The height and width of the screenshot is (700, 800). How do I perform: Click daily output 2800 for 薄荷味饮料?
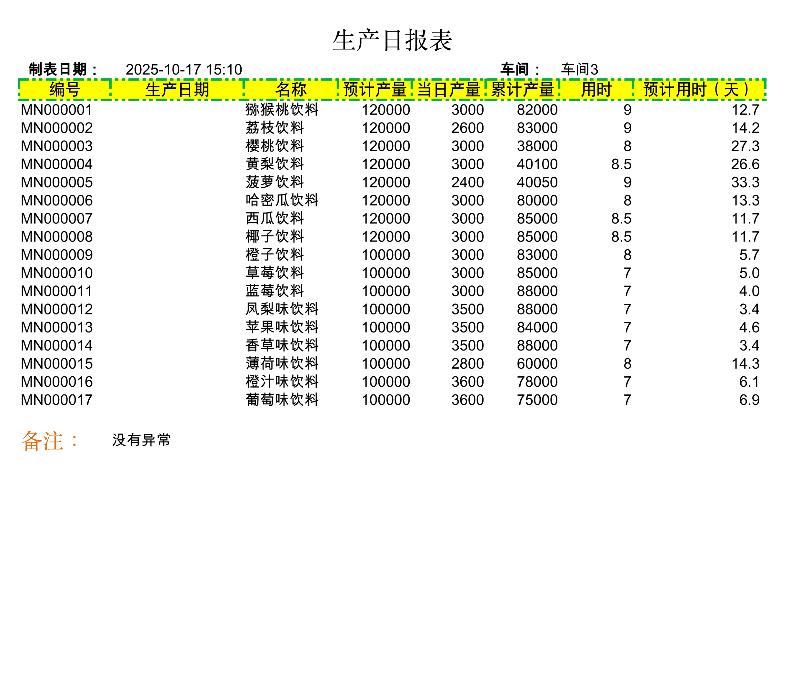tap(467, 364)
